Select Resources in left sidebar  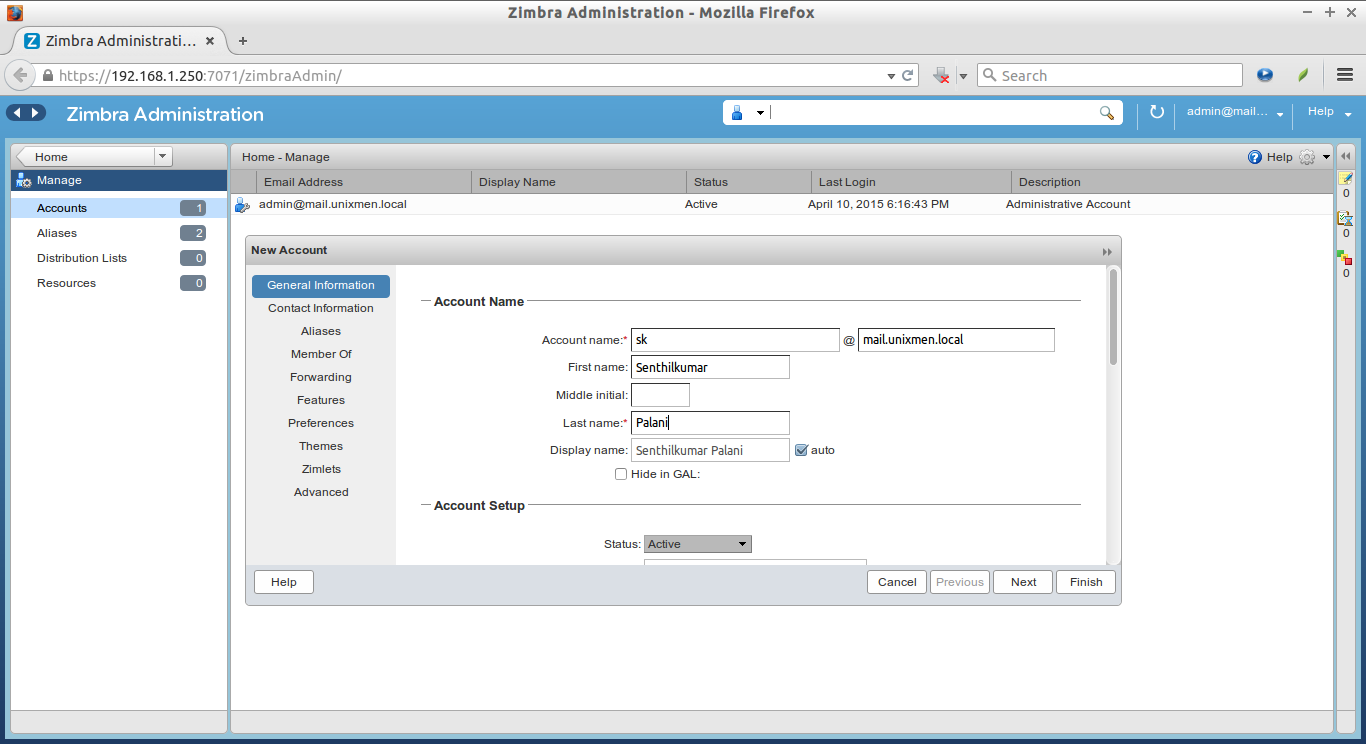coord(119,283)
